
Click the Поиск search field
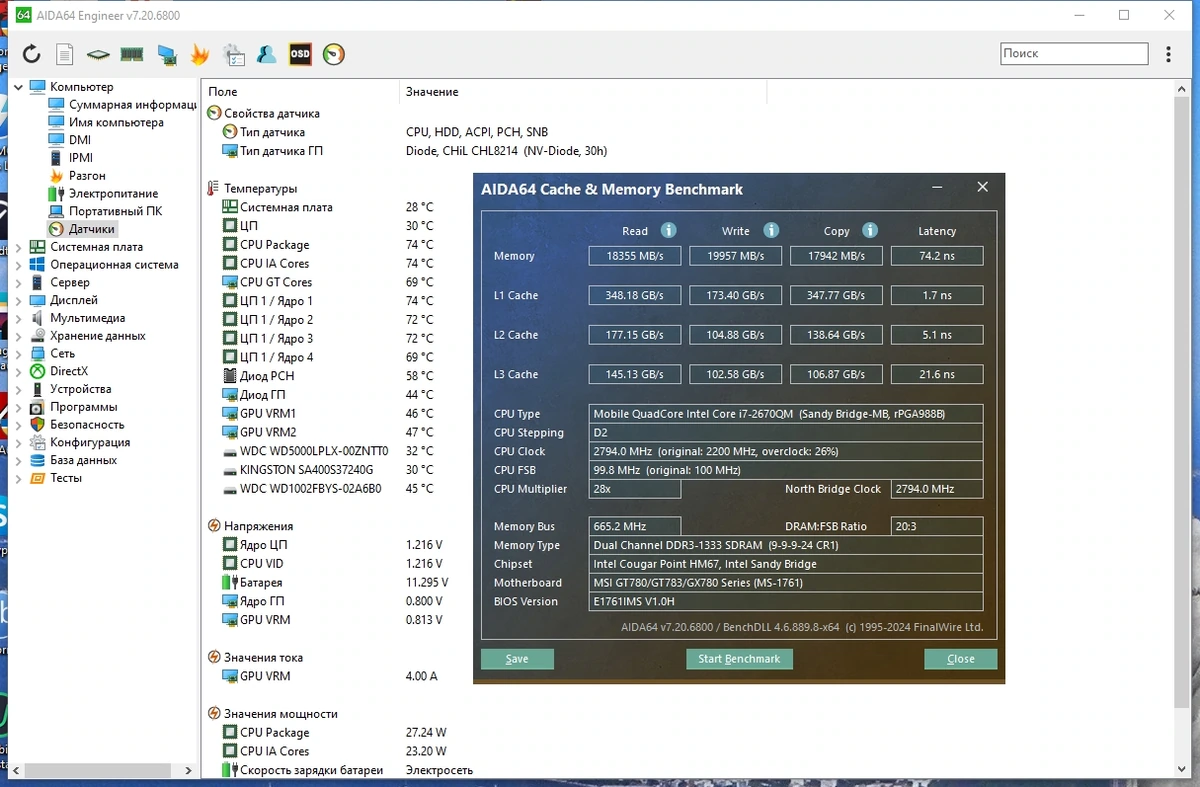(1074, 54)
